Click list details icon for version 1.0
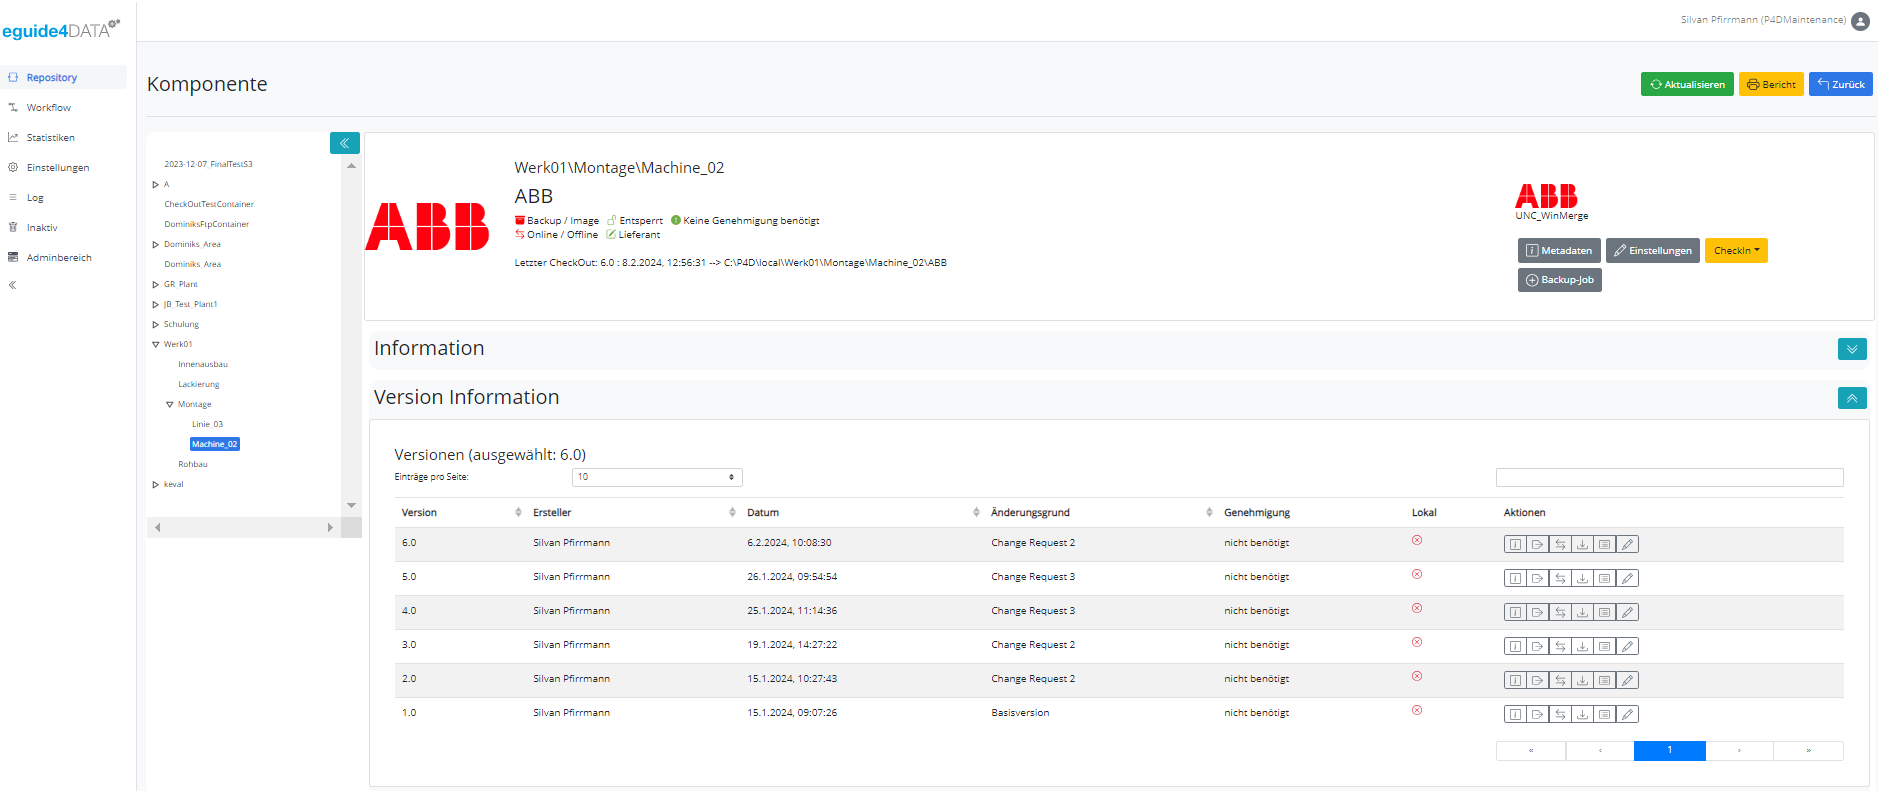This screenshot has height=791, width=1878. pos(1604,715)
